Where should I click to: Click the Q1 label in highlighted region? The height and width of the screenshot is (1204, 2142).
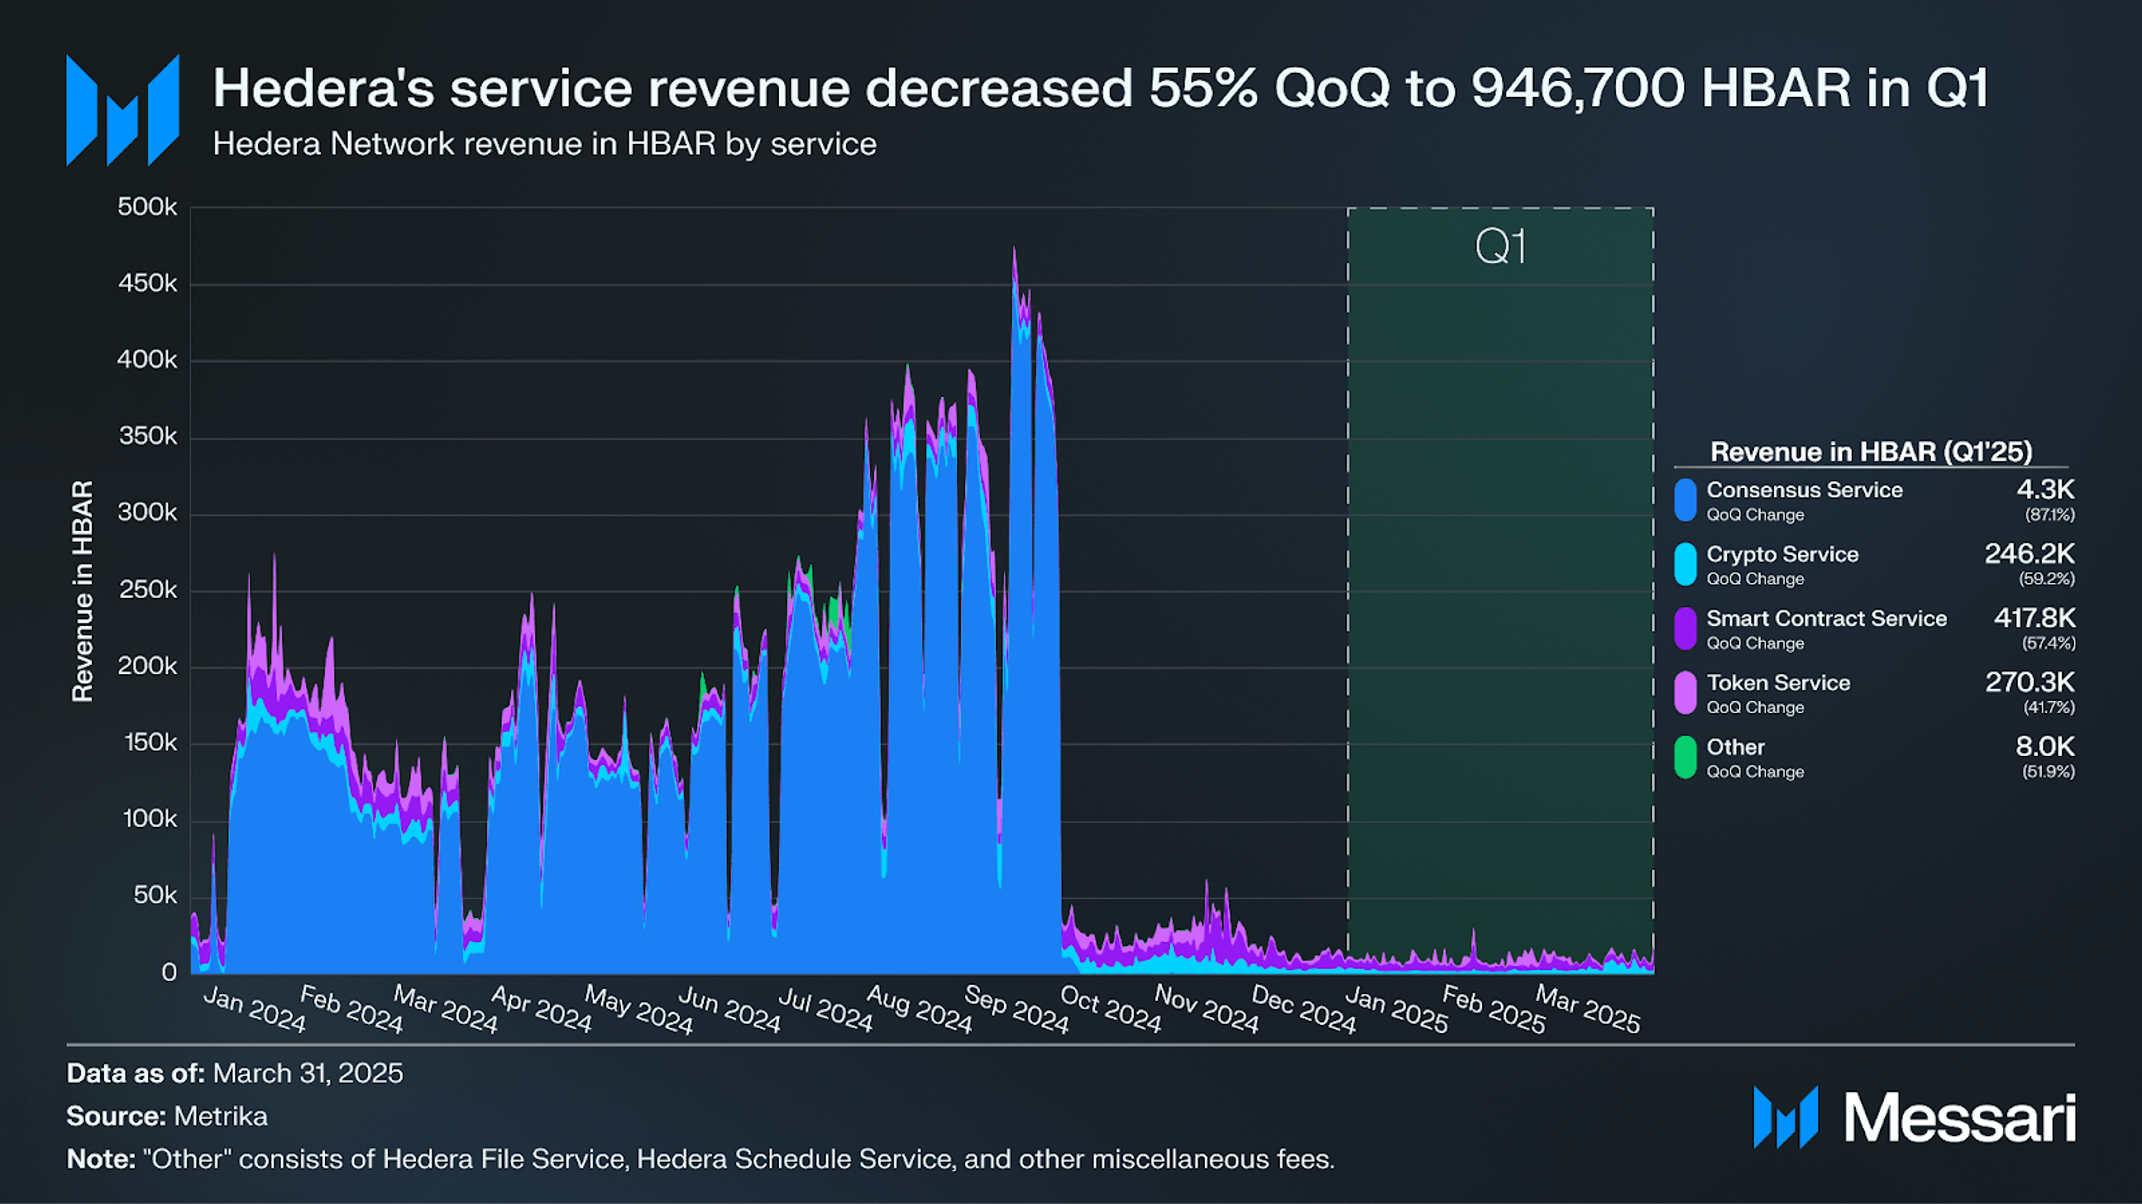(x=1500, y=246)
